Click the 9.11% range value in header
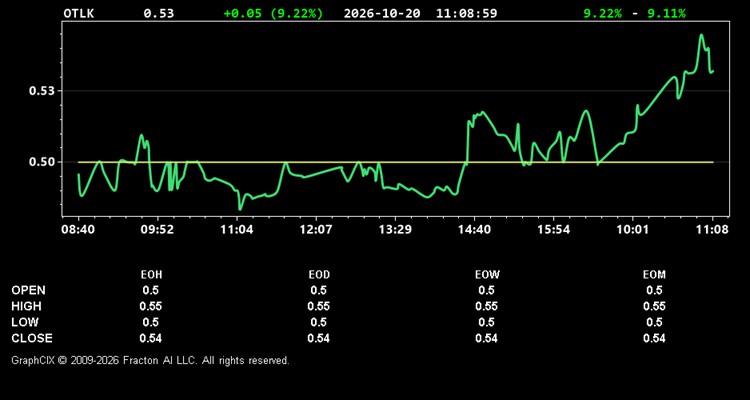 pyautogui.click(x=666, y=13)
